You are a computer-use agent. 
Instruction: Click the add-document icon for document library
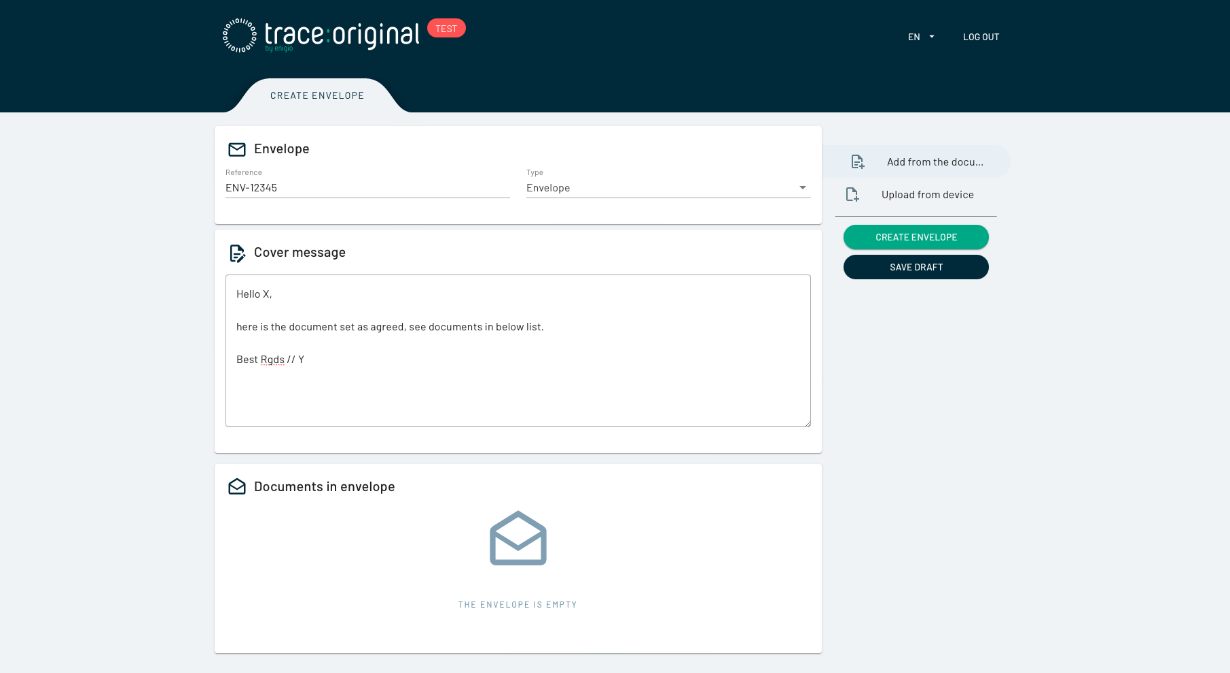857,162
